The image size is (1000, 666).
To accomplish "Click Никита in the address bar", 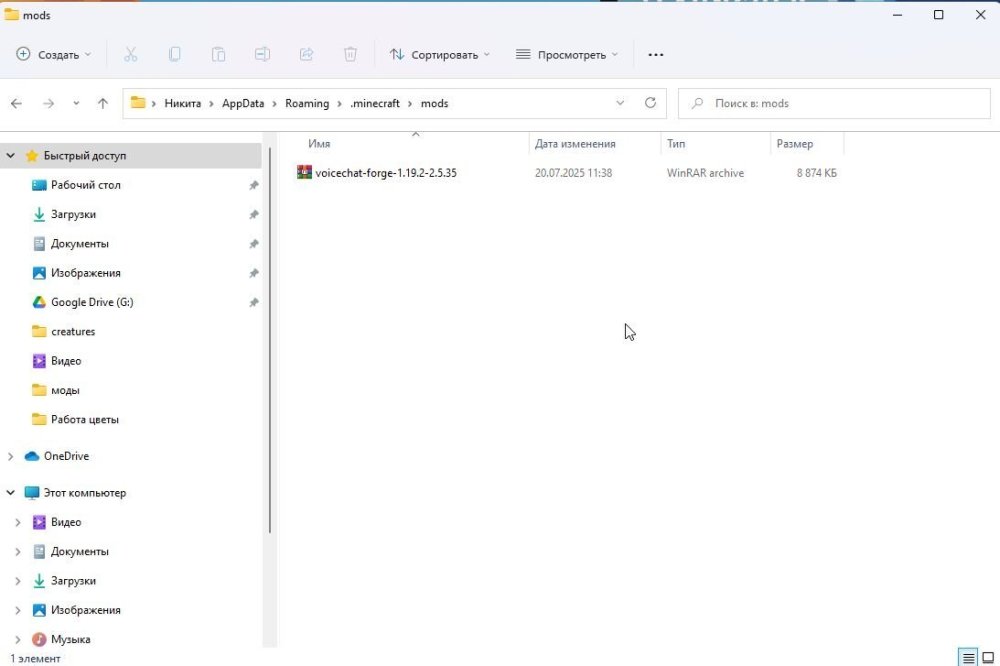I will (x=182, y=103).
